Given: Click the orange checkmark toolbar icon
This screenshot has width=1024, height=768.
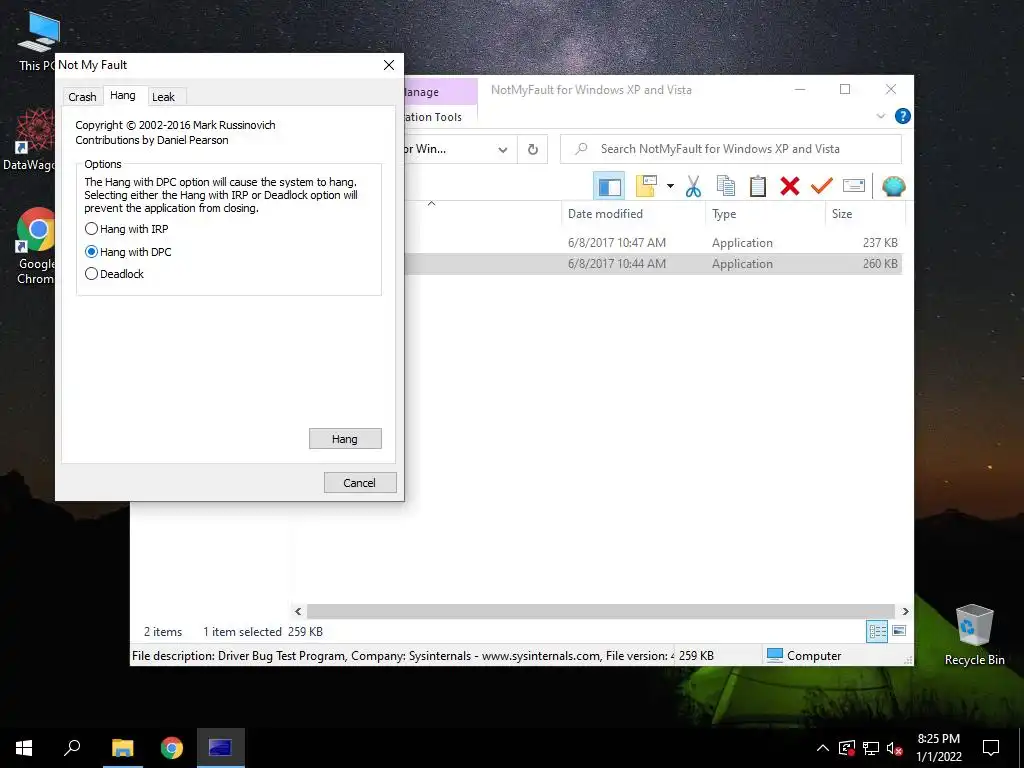Looking at the screenshot, I should [822, 186].
